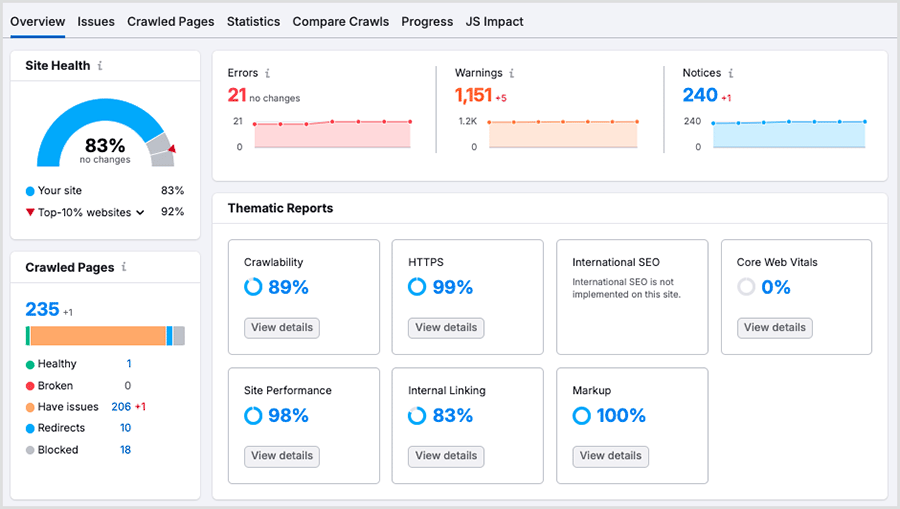The image size is (900, 509).
Task: Click the Errors trend chart
Action: pos(332,134)
